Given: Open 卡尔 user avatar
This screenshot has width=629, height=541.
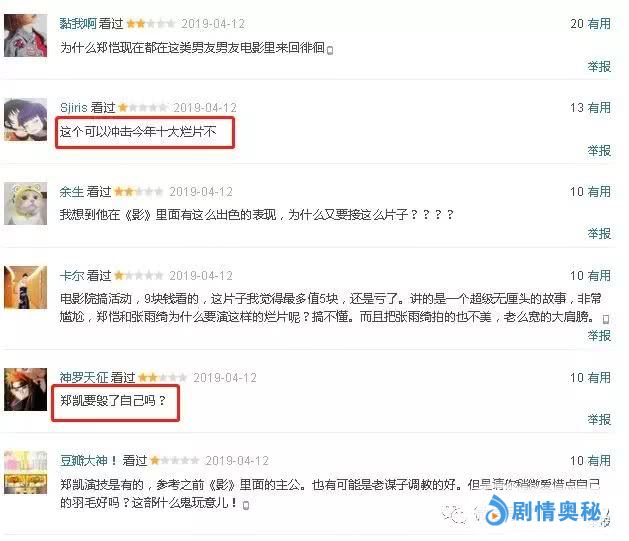Looking at the screenshot, I should click(25, 287).
